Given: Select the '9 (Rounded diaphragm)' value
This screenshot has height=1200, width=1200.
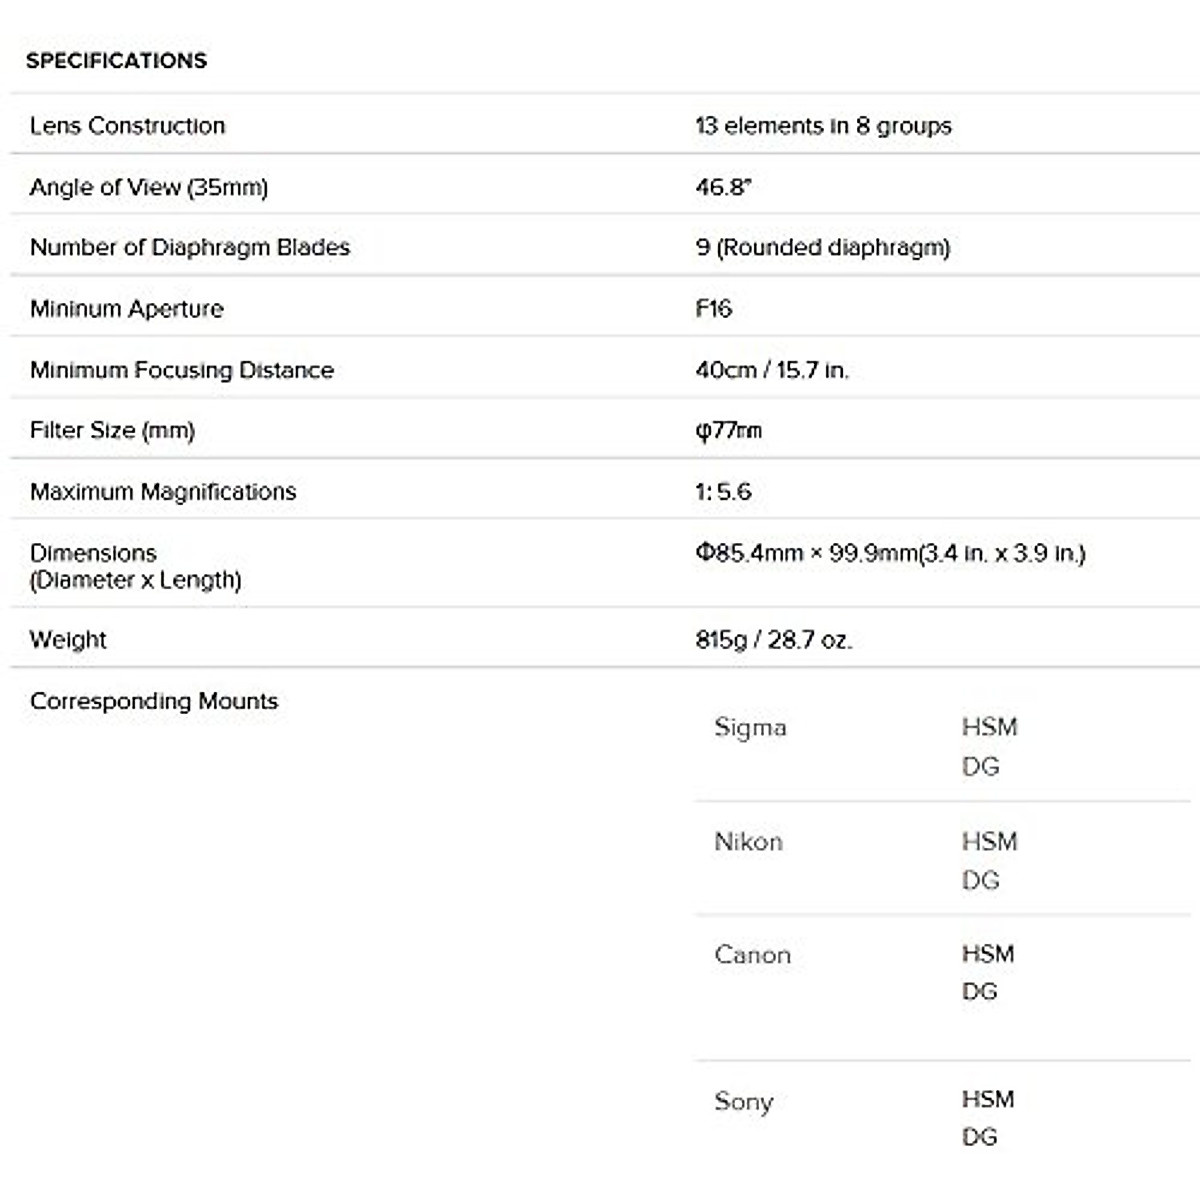Looking at the screenshot, I should 822,247.
